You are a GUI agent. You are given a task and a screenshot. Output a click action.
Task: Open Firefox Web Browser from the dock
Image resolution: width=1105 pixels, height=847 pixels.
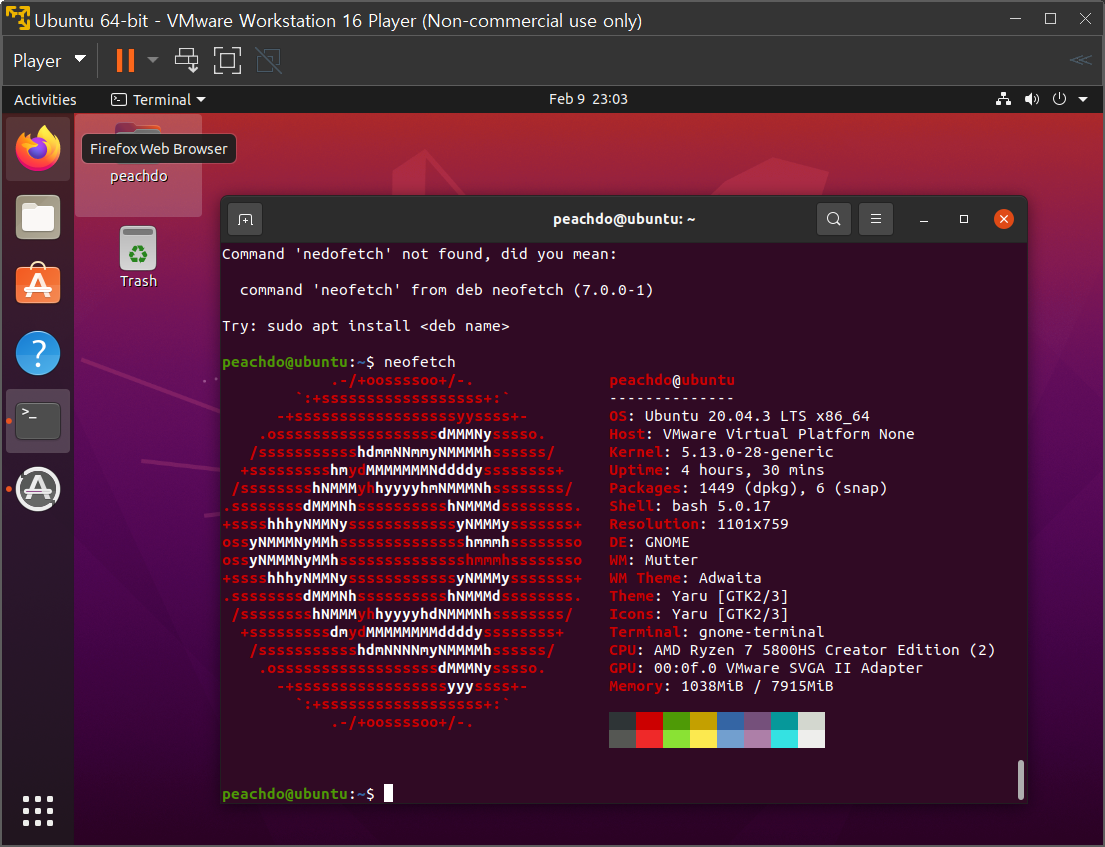click(x=38, y=149)
